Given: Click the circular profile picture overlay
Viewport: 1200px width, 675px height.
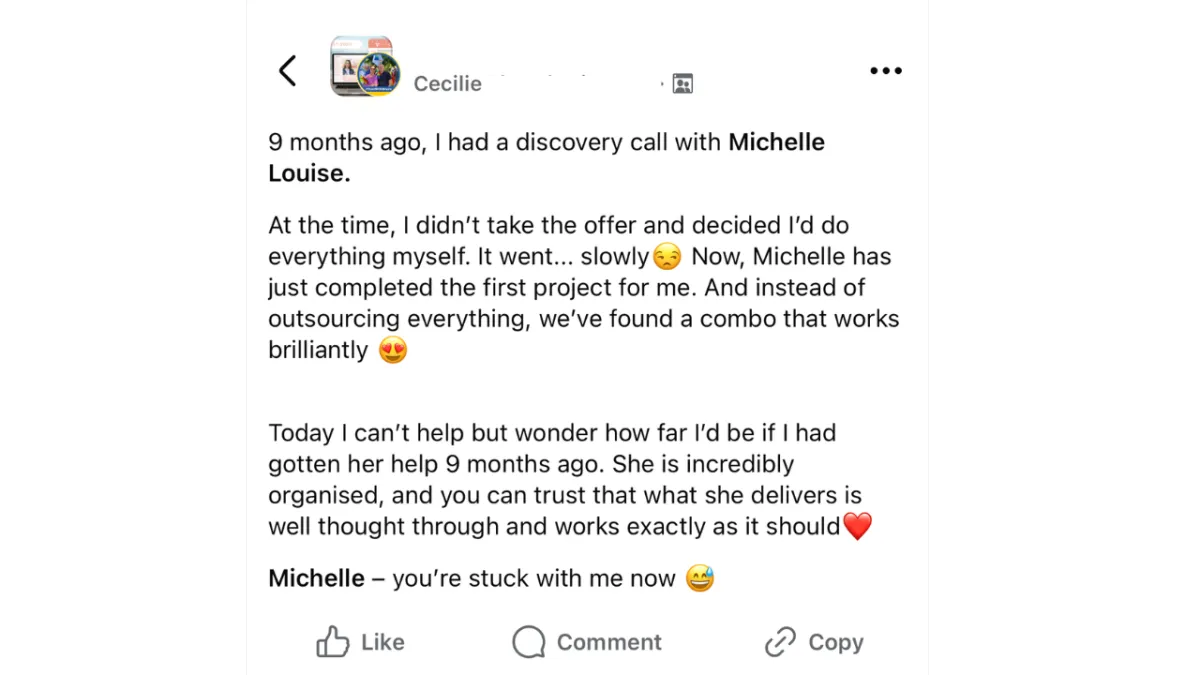Looking at the screenshot, I should 379,75.
